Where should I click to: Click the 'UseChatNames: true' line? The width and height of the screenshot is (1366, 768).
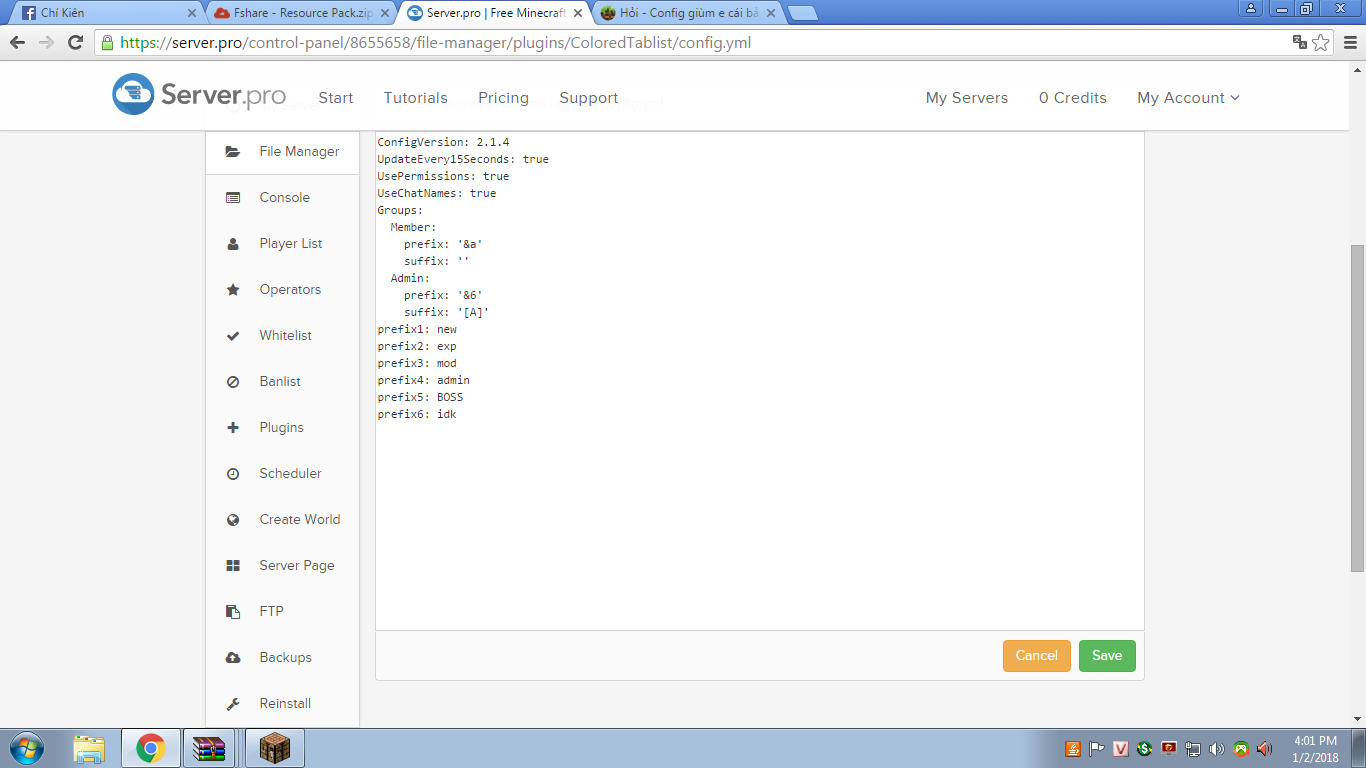(x=437, y=193)
